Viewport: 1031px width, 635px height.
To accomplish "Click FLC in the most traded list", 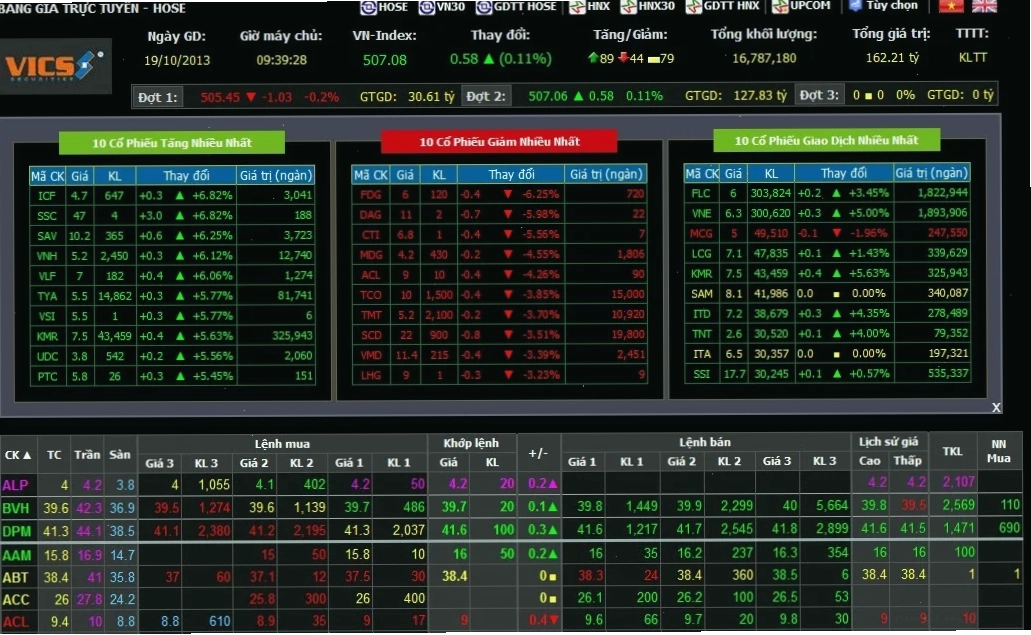I will (701, 193).
